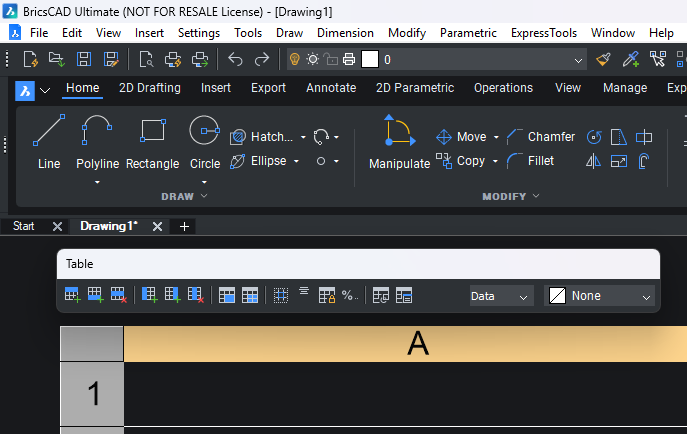This screenshot has height=434, width=687.
Task: Open the Dimension menu
Action: point(345,33)
